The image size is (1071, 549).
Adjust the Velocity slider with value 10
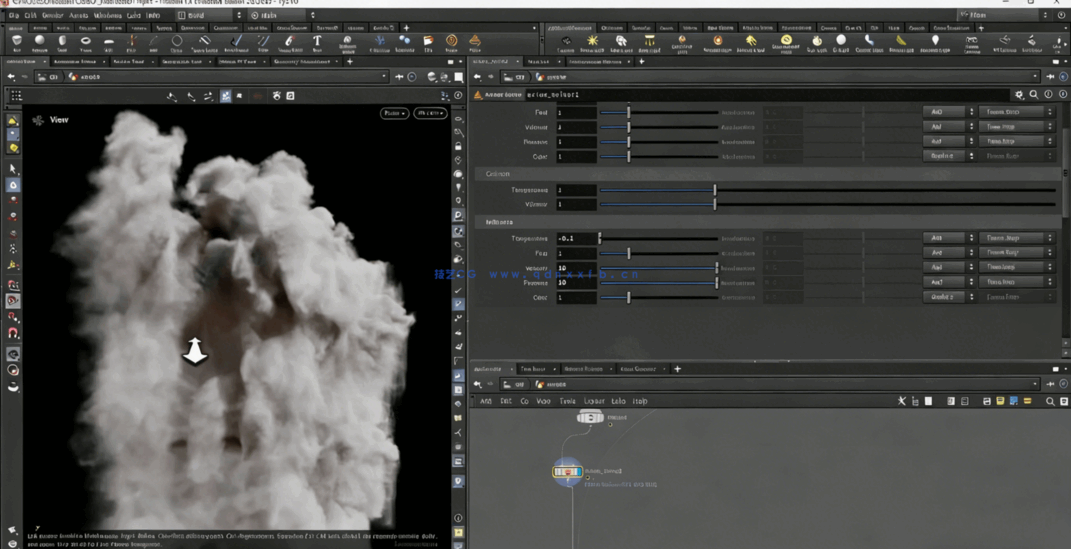click(x=658, y=268)
